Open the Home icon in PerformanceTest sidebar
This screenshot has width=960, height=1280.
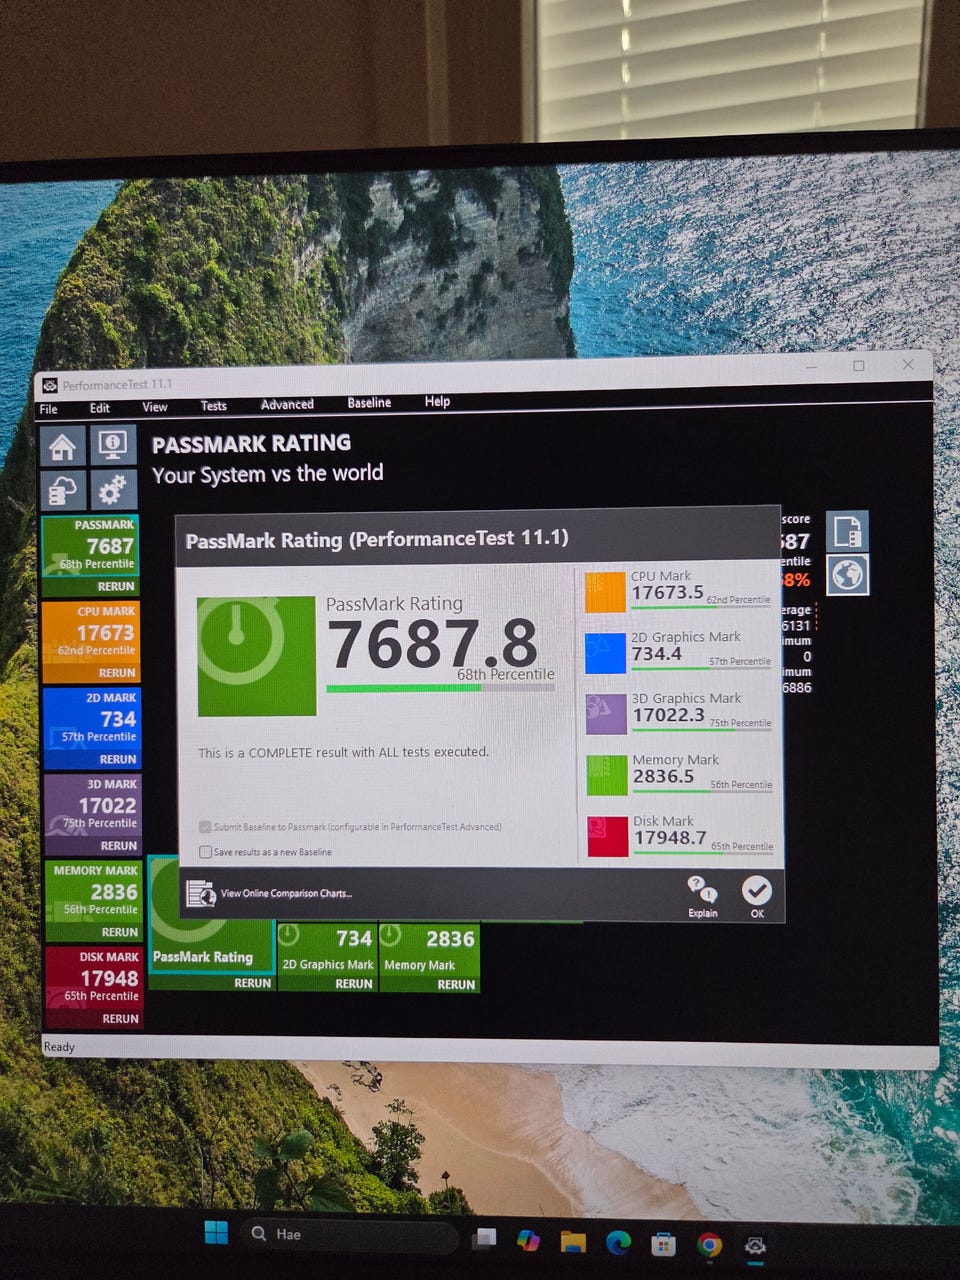click(x=62, y=447)
